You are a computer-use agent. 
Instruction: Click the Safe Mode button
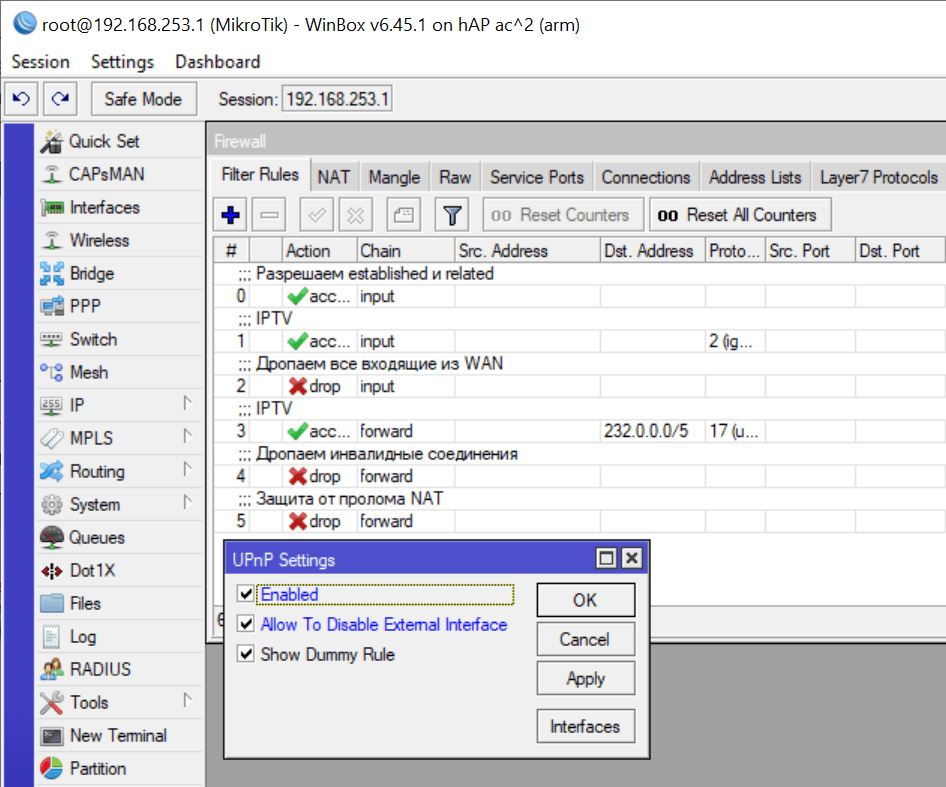tap(144, 98)
